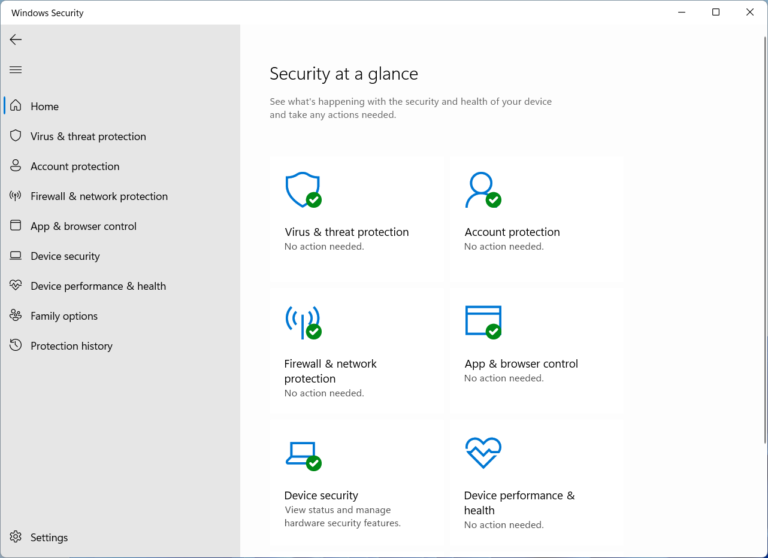Image resolution: width=768 pixels, height=558 pixels.
Task: Click the laptop Device security icon in sidebar
Action: pyautogui.click(x=16, y=255)
